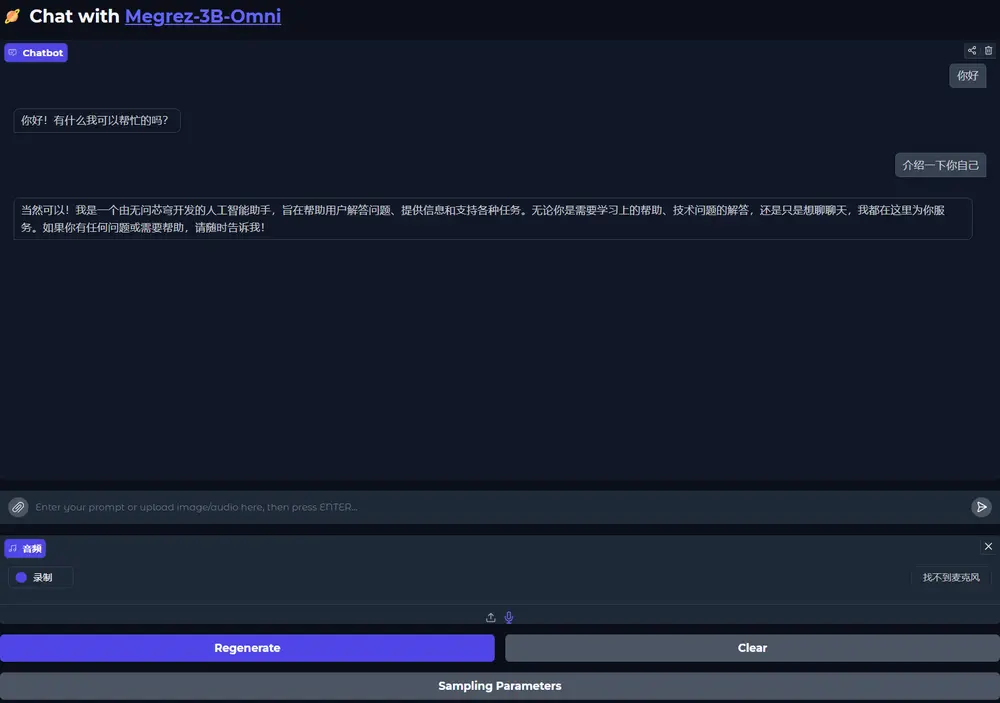
Task: Click the Chatbot label tag
Action: tap(36, 52)
